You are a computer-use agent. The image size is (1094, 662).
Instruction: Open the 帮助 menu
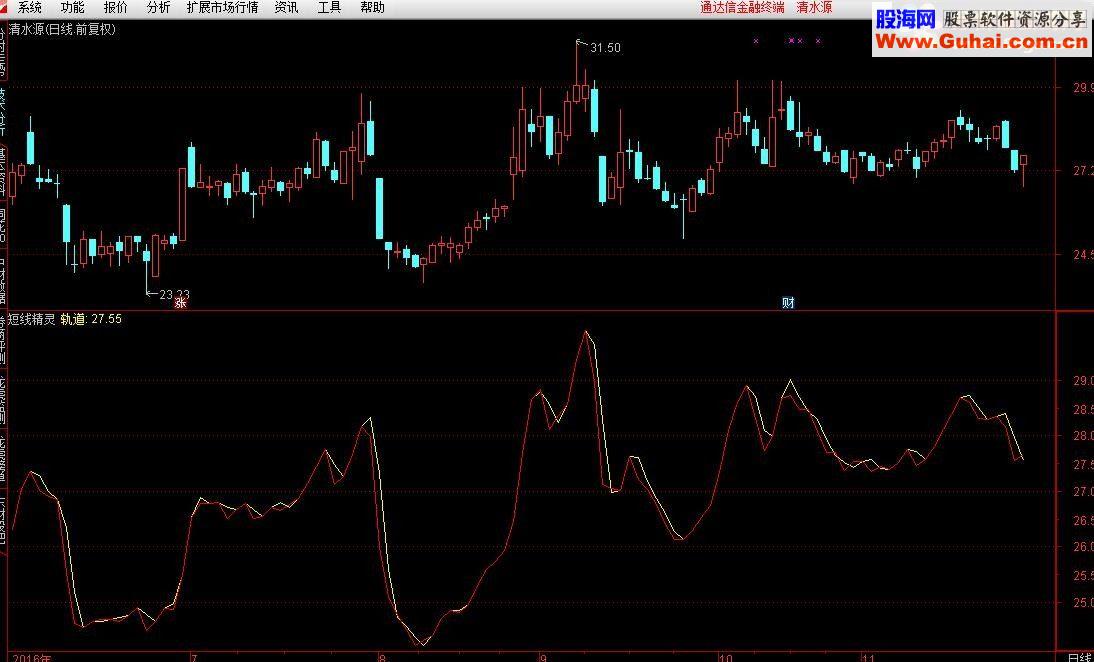pos(373,8)
